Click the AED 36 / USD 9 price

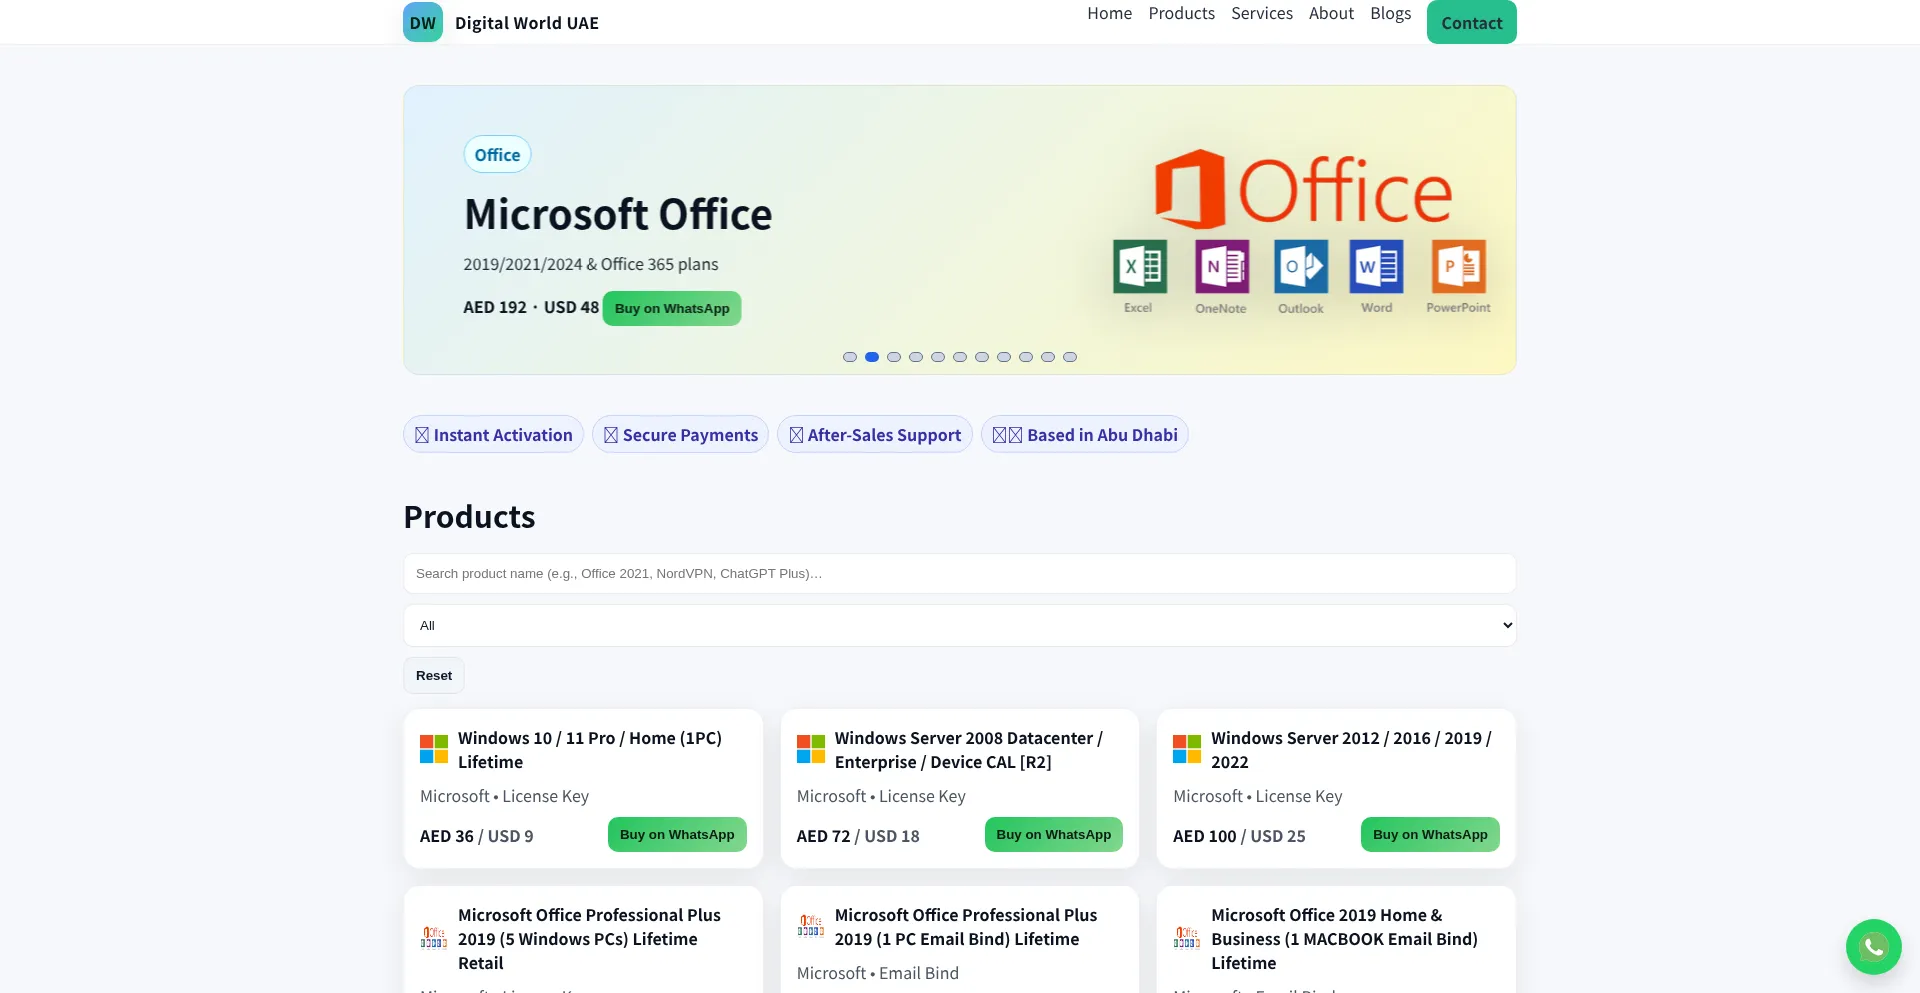click(477, 836)
